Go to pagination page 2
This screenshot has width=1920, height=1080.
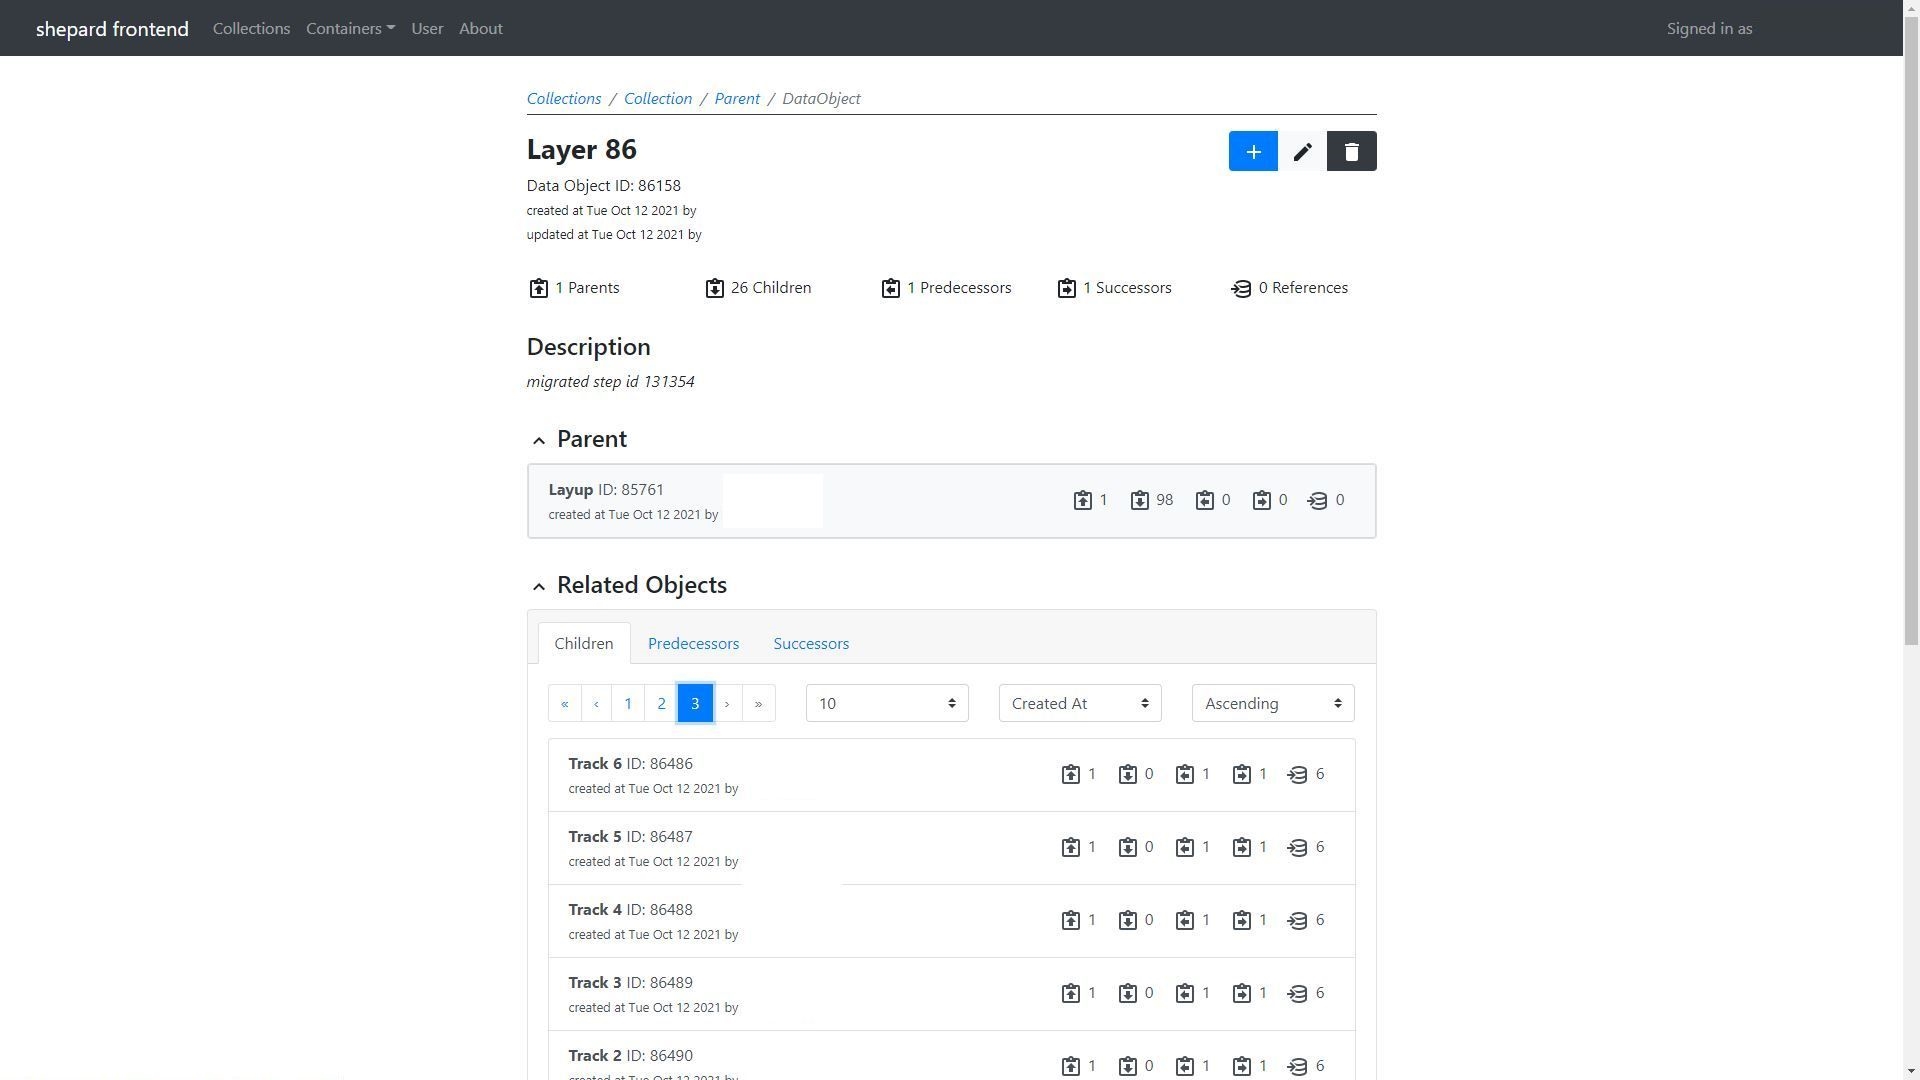661,703
